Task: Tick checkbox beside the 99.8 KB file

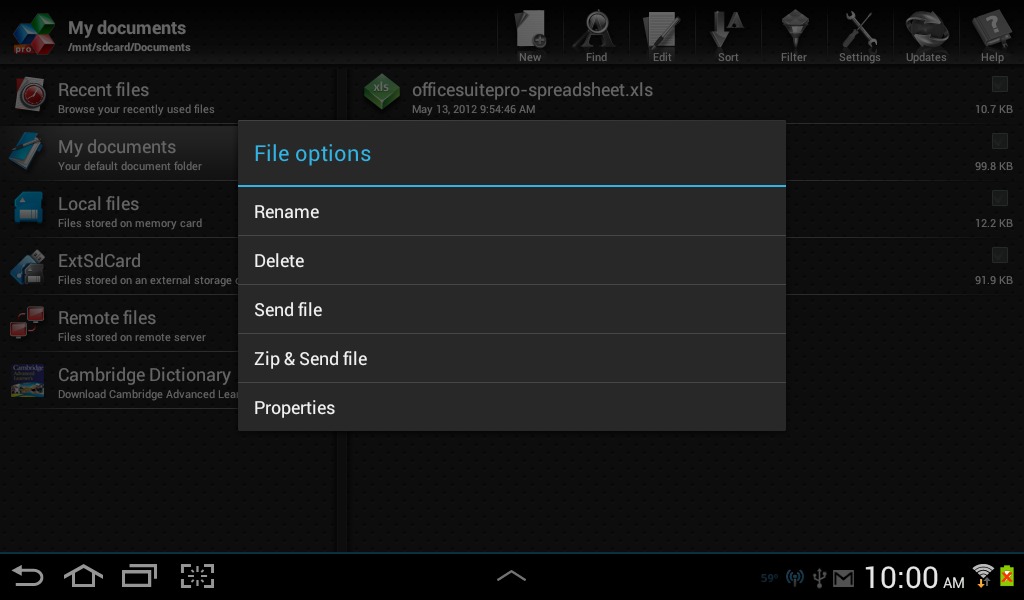Action: click(x=999, y=141)
